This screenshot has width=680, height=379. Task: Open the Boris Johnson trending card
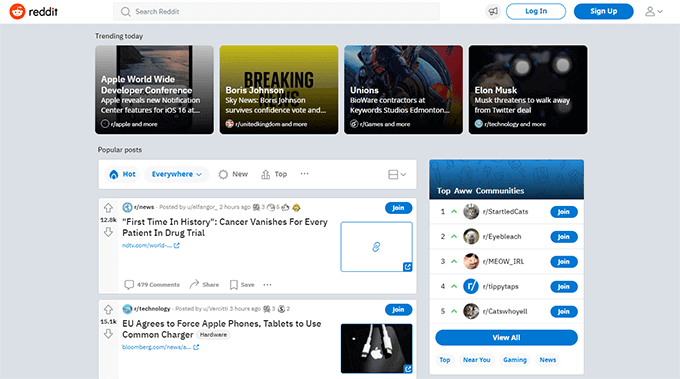tap(279, 90)
